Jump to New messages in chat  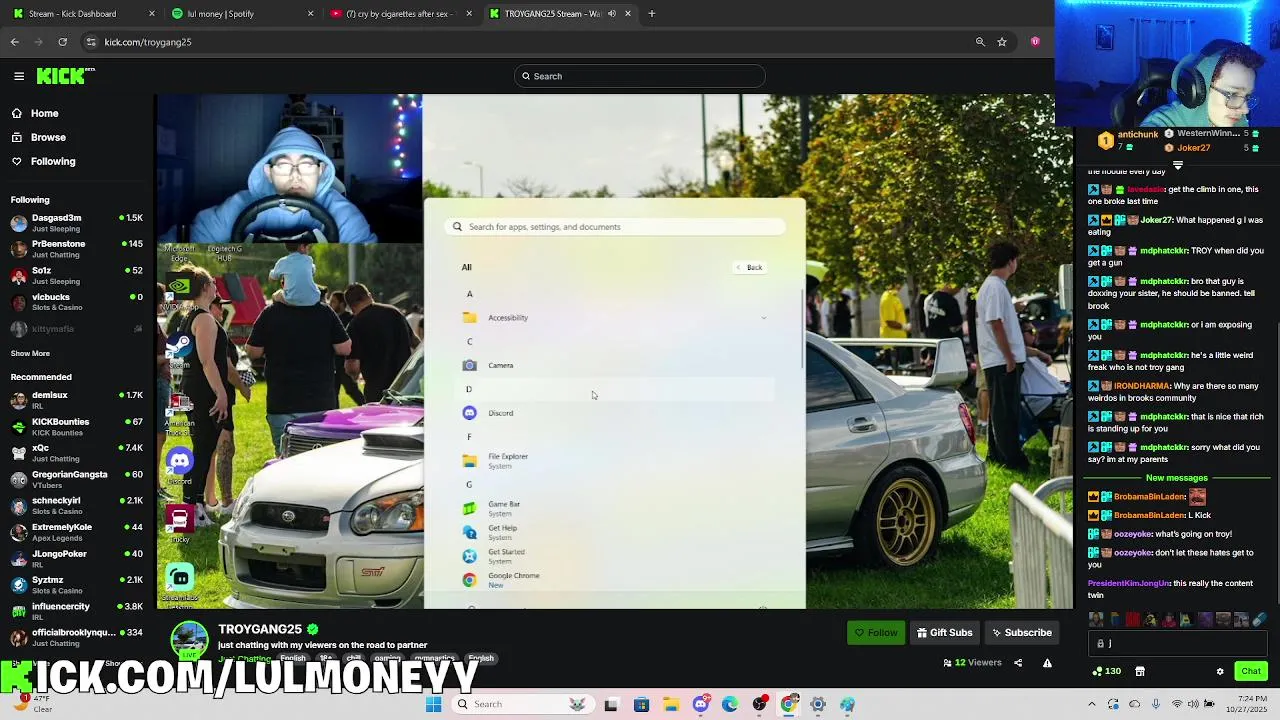[x=1176, y=478]
